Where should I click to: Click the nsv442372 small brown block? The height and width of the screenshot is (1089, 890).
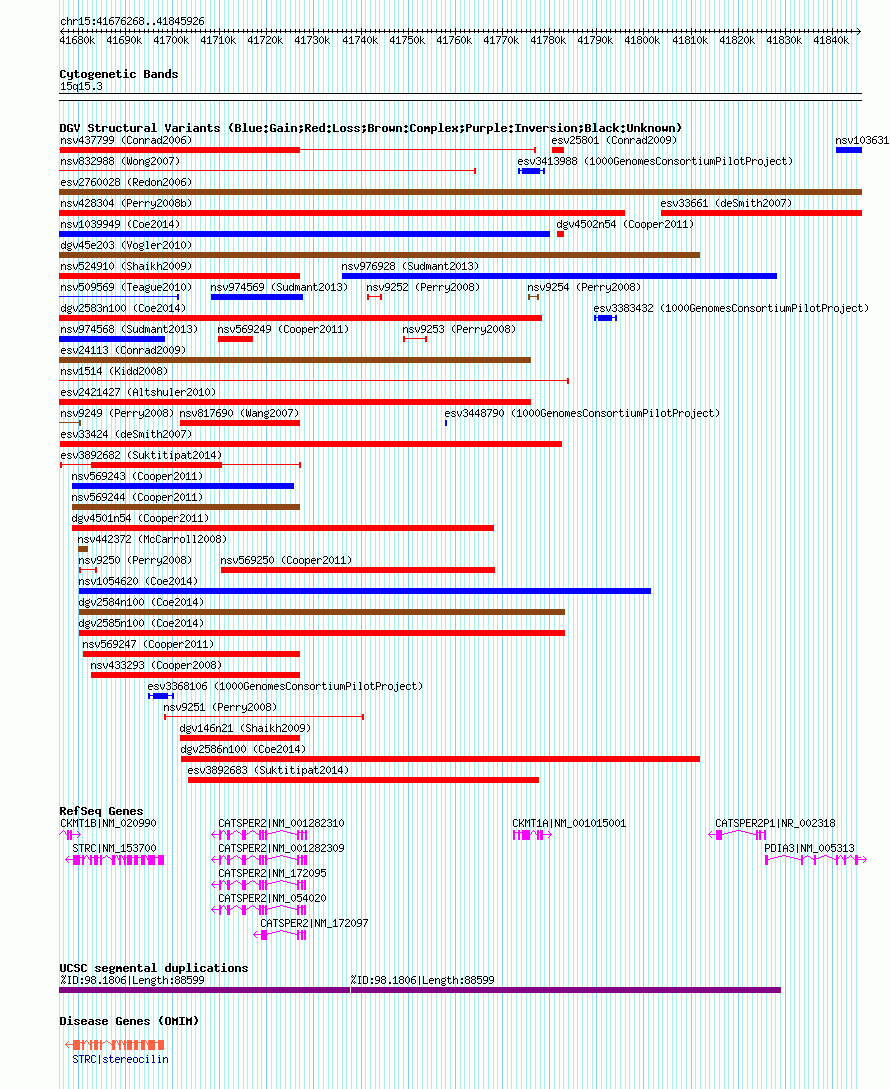pos(83,549)
